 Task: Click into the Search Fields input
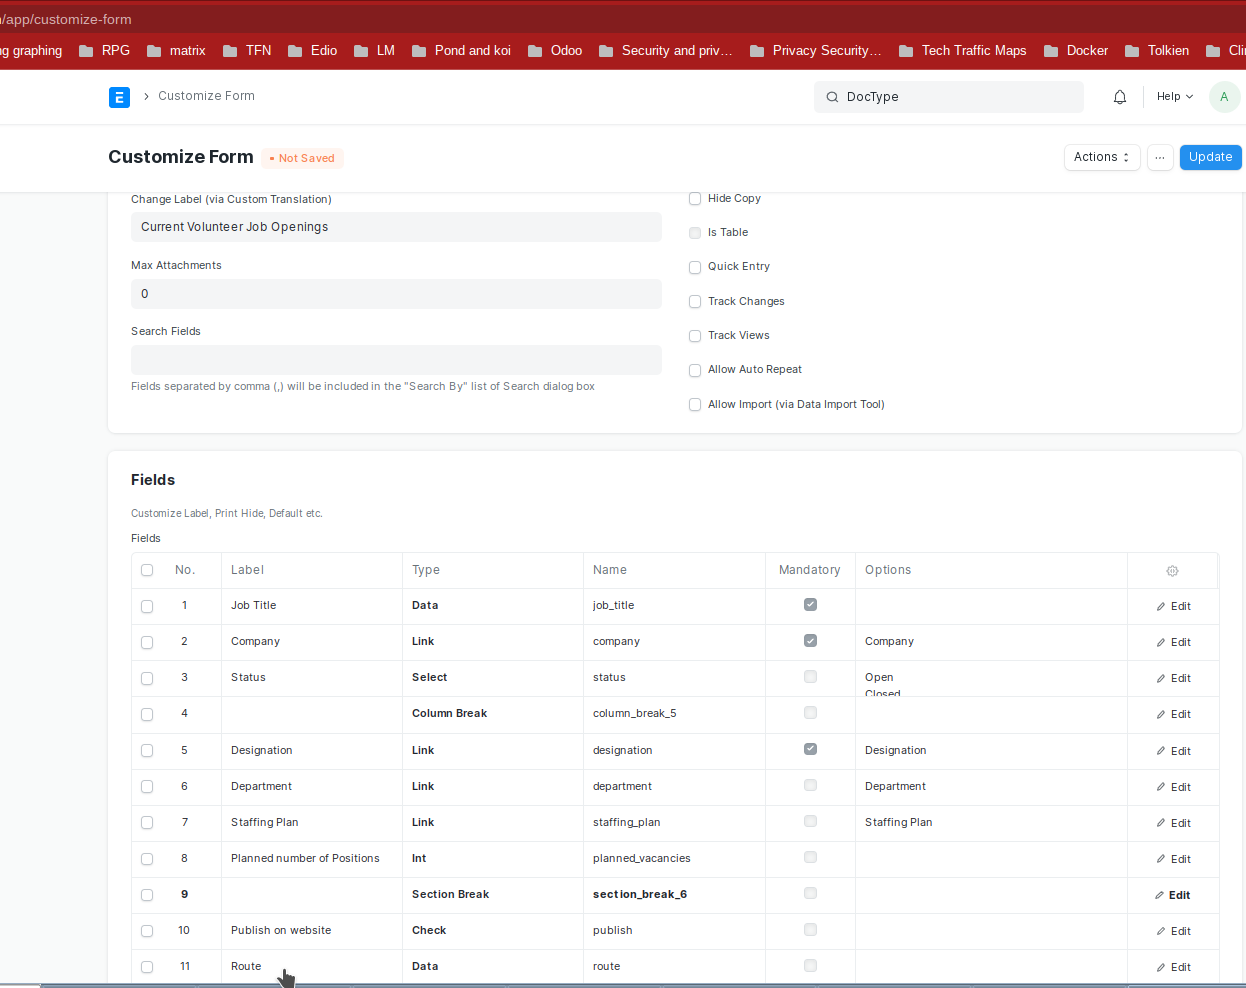396,360
